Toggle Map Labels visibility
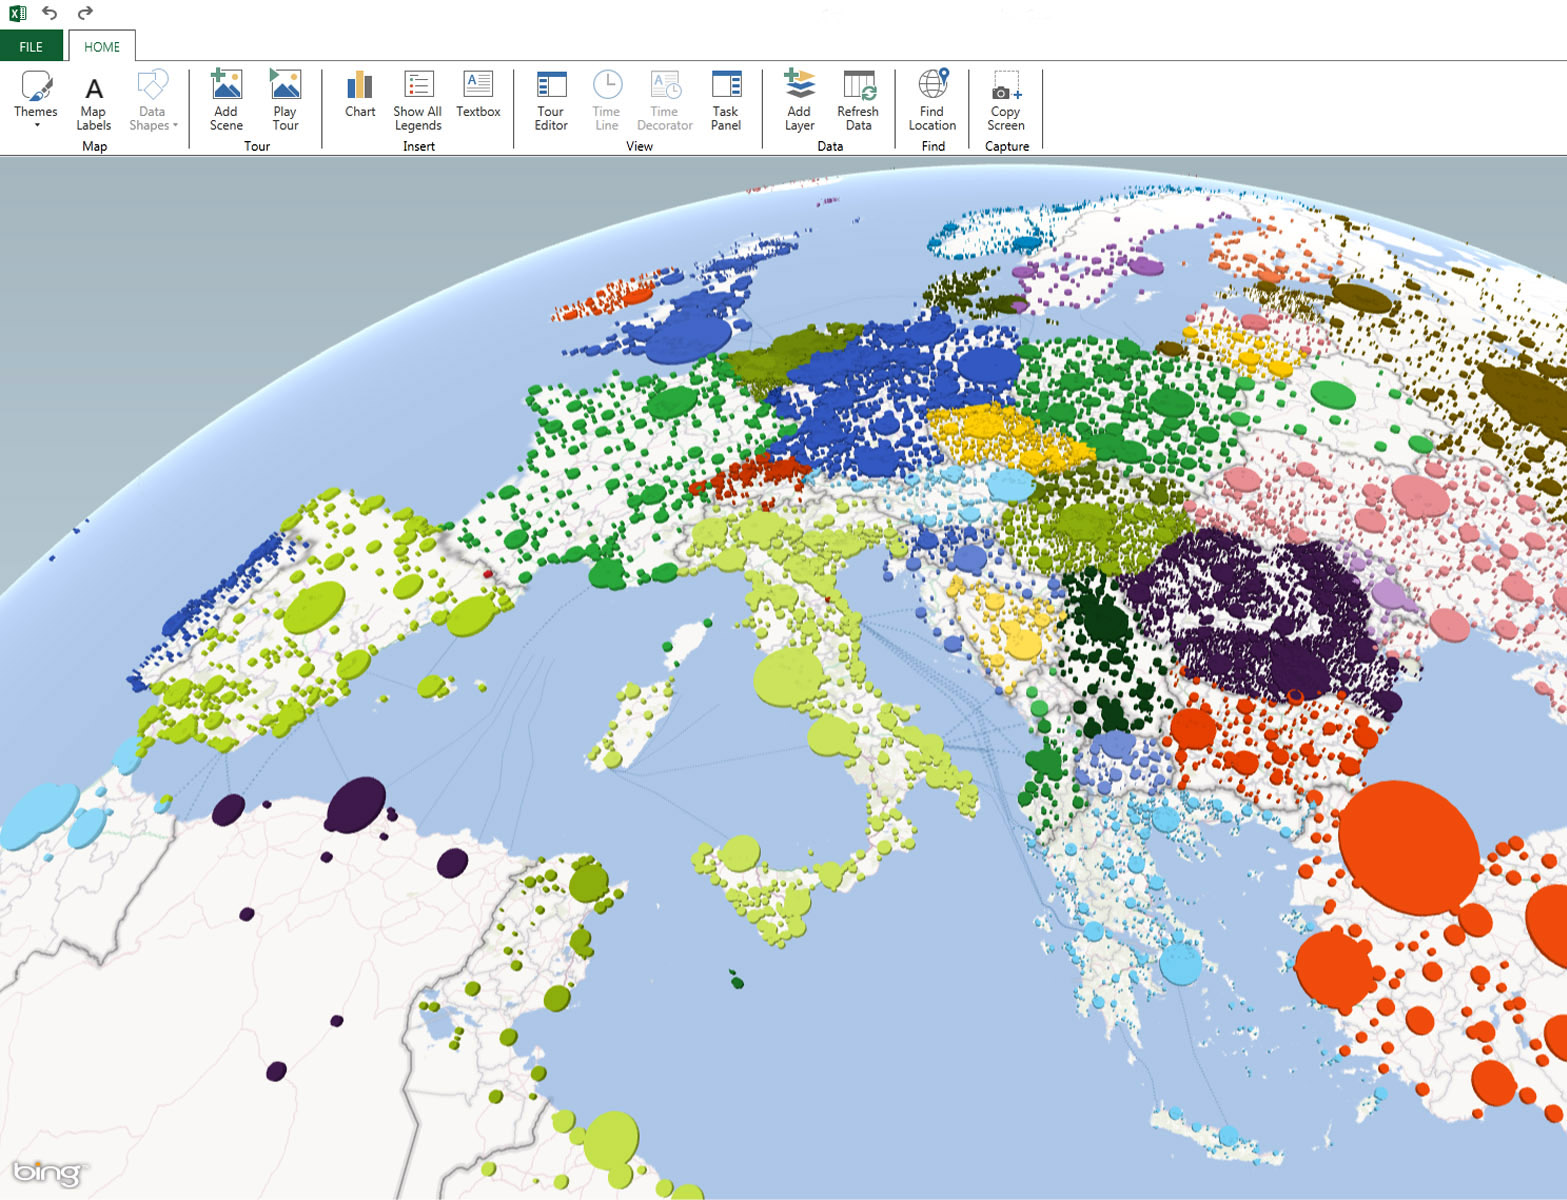Screen dimensions: 1567x1200 [93, 100]
